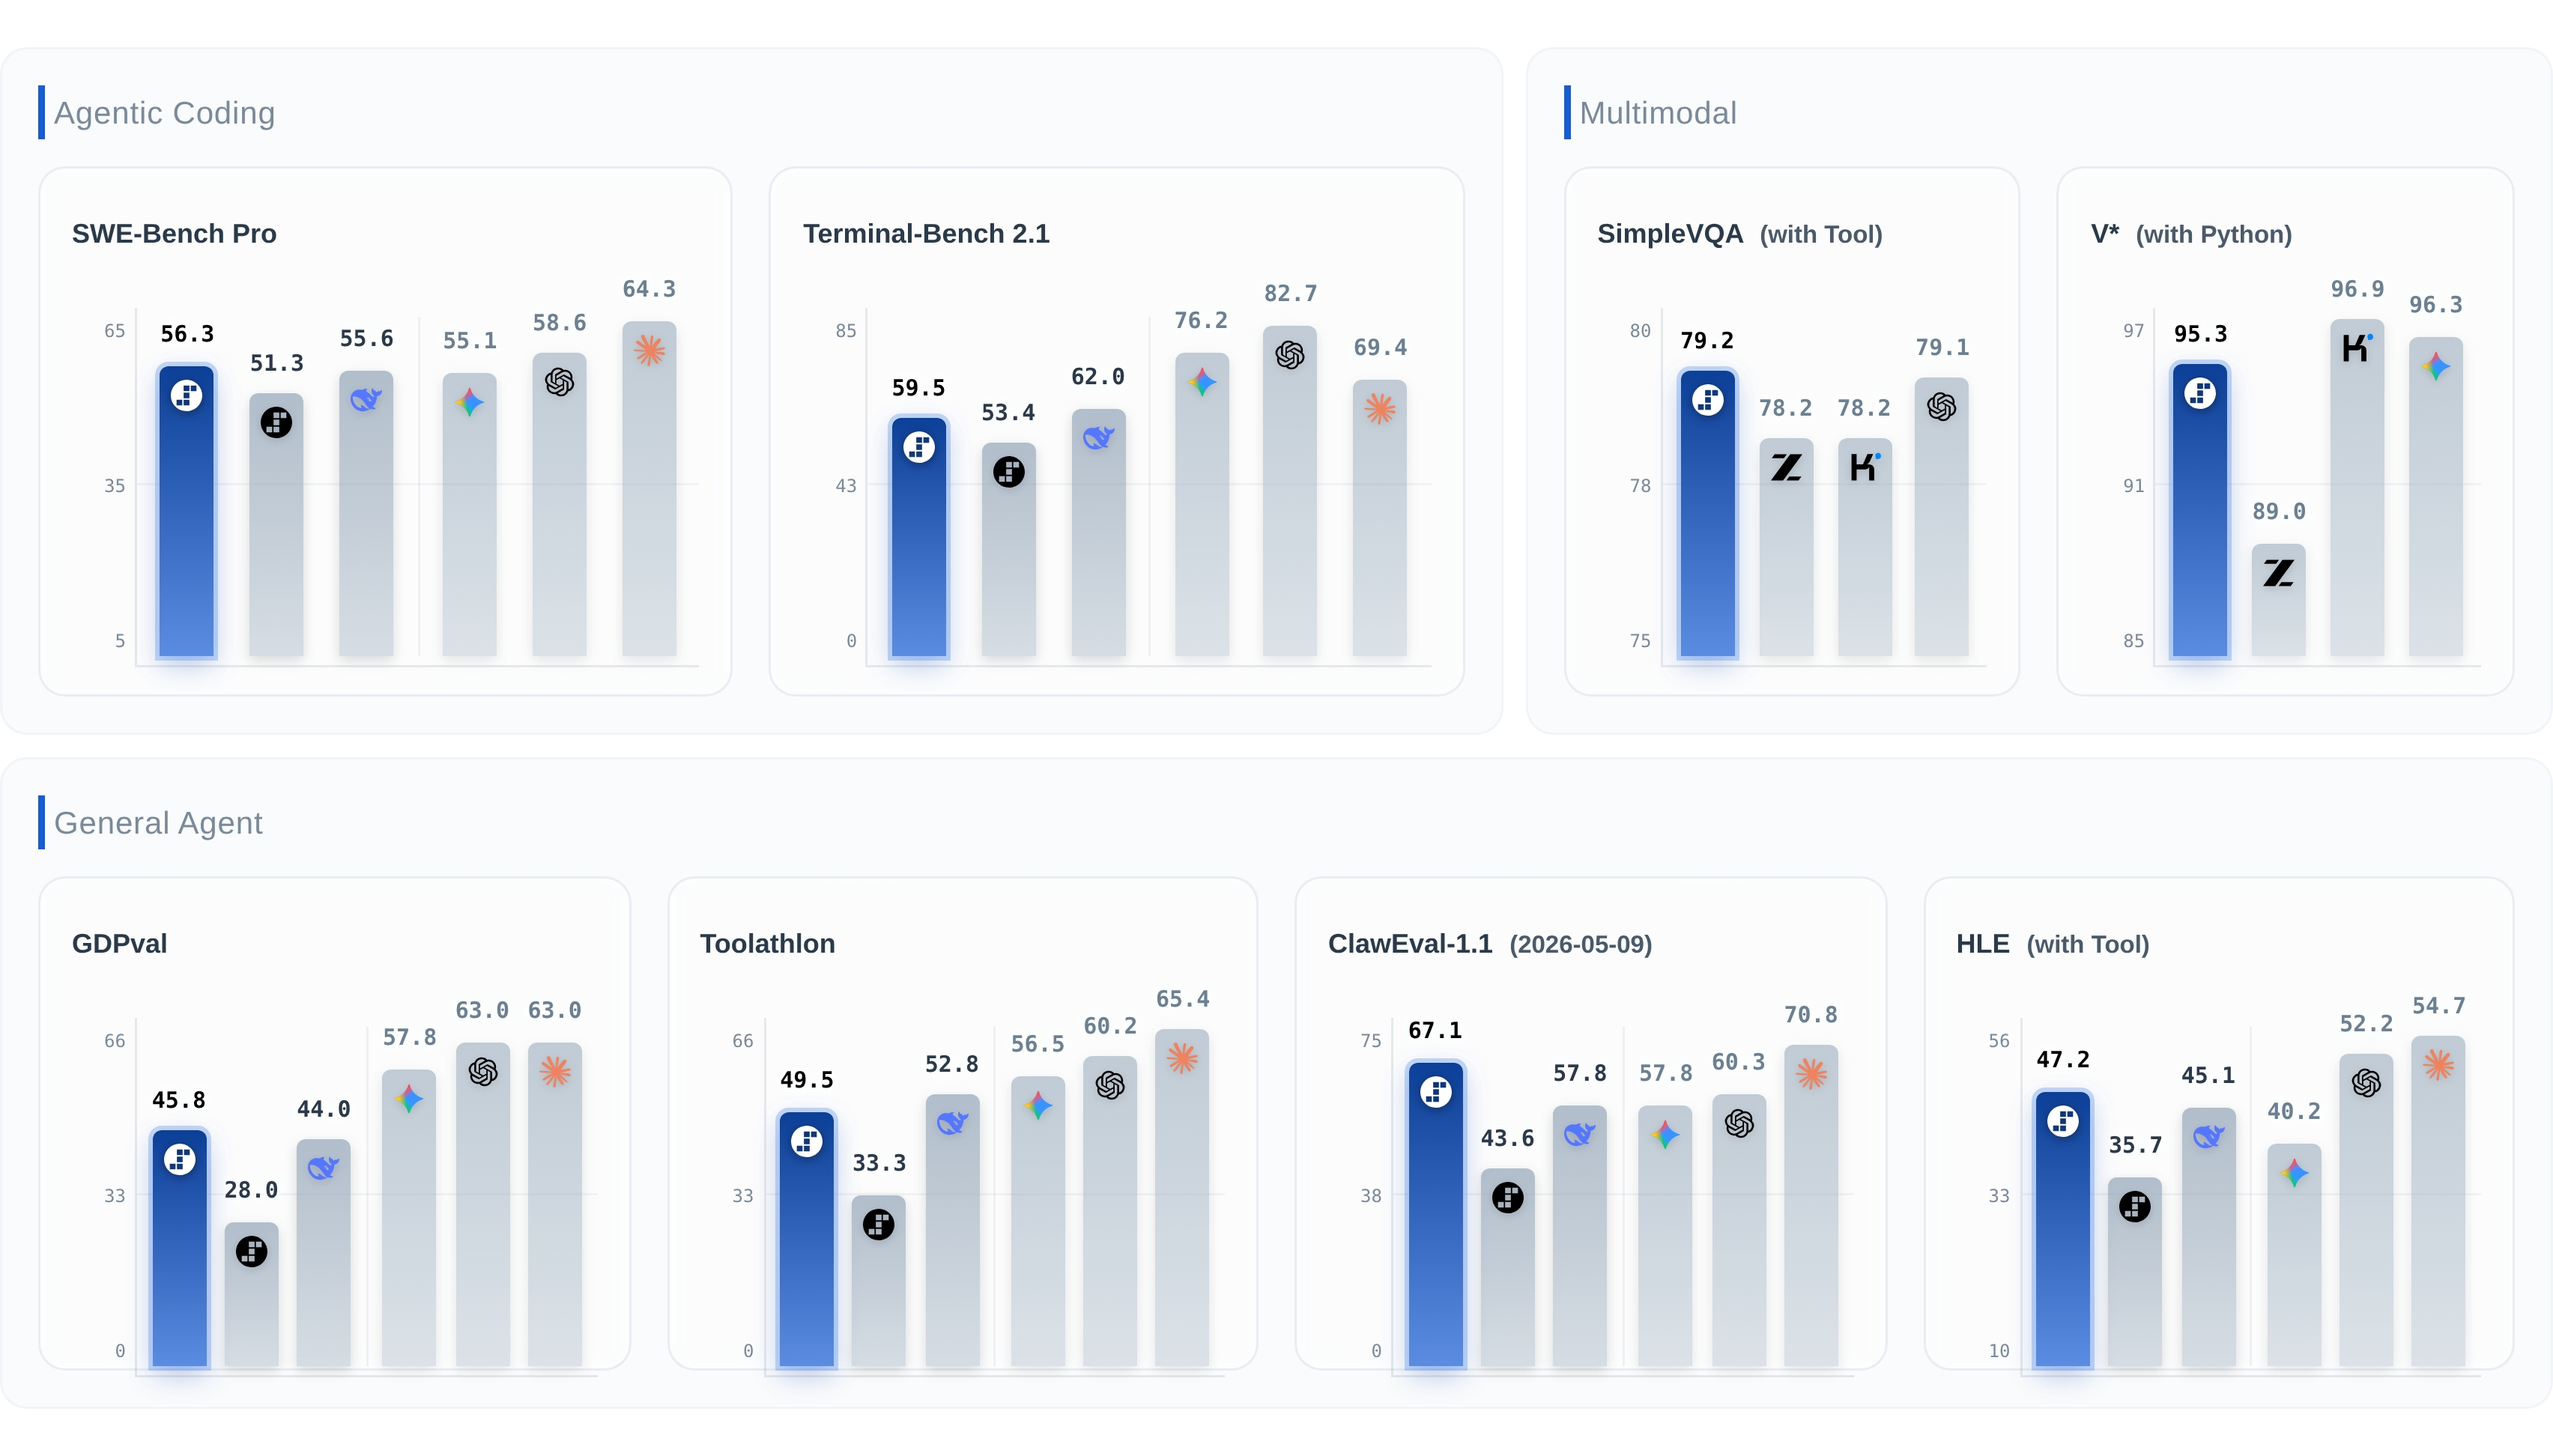Click the Agentic Coding section heading

tap(164, 113)
